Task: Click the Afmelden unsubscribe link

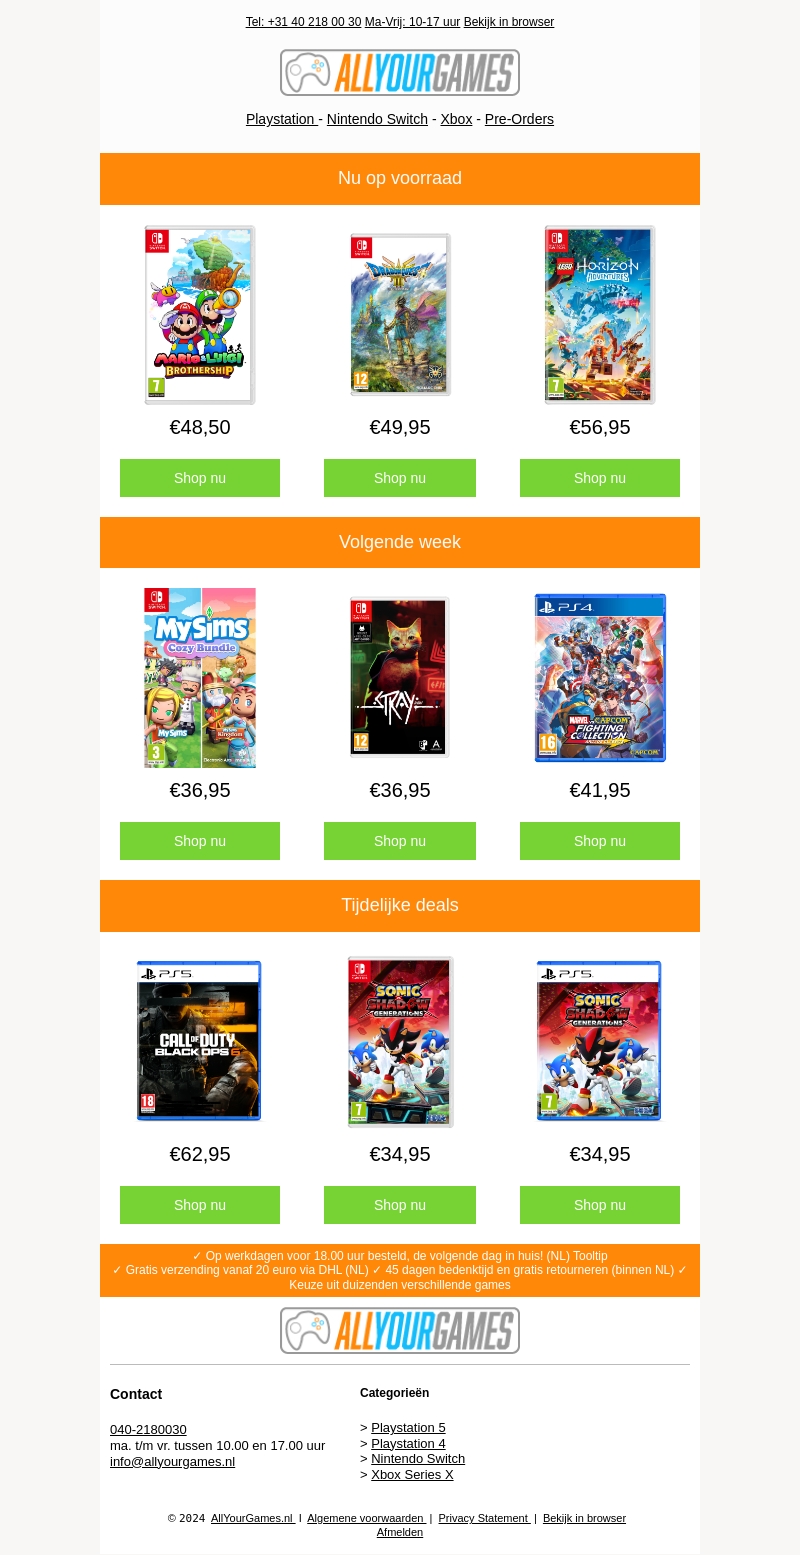Action: pos(400,1532)
